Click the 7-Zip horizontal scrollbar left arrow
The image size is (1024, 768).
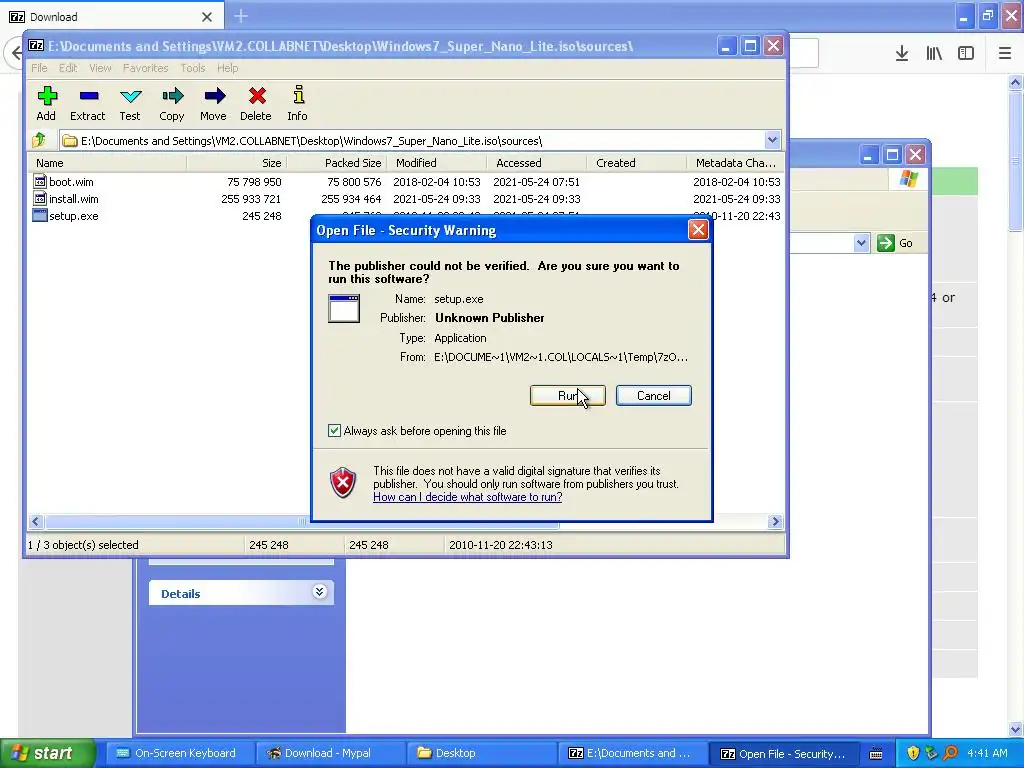(x=36, y=521)
